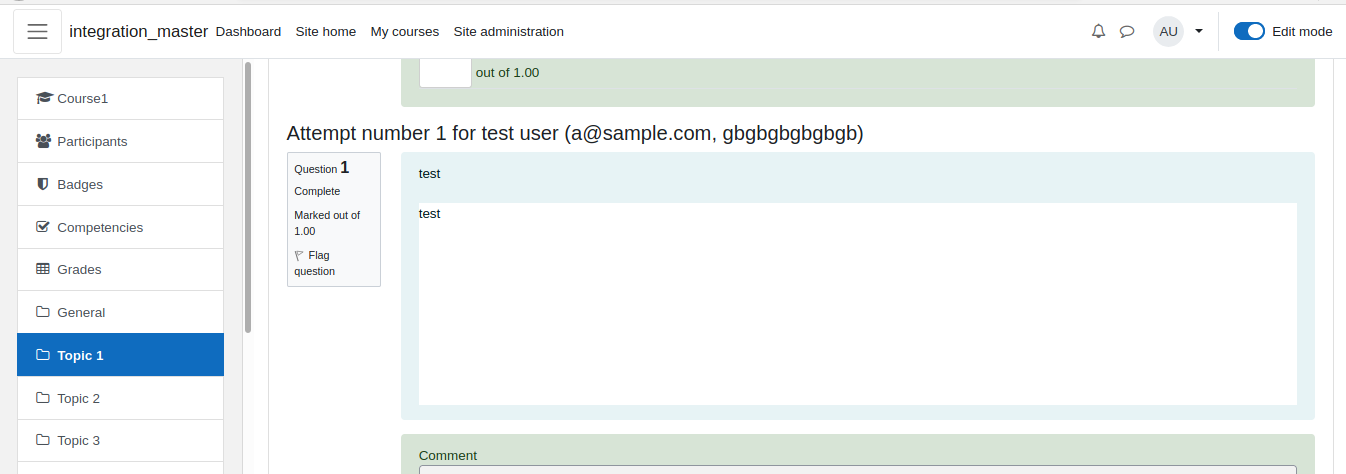Click the sidebar vertical scrollbar
The width and height of the screenshot is (1346, 474).
[248, 196]
